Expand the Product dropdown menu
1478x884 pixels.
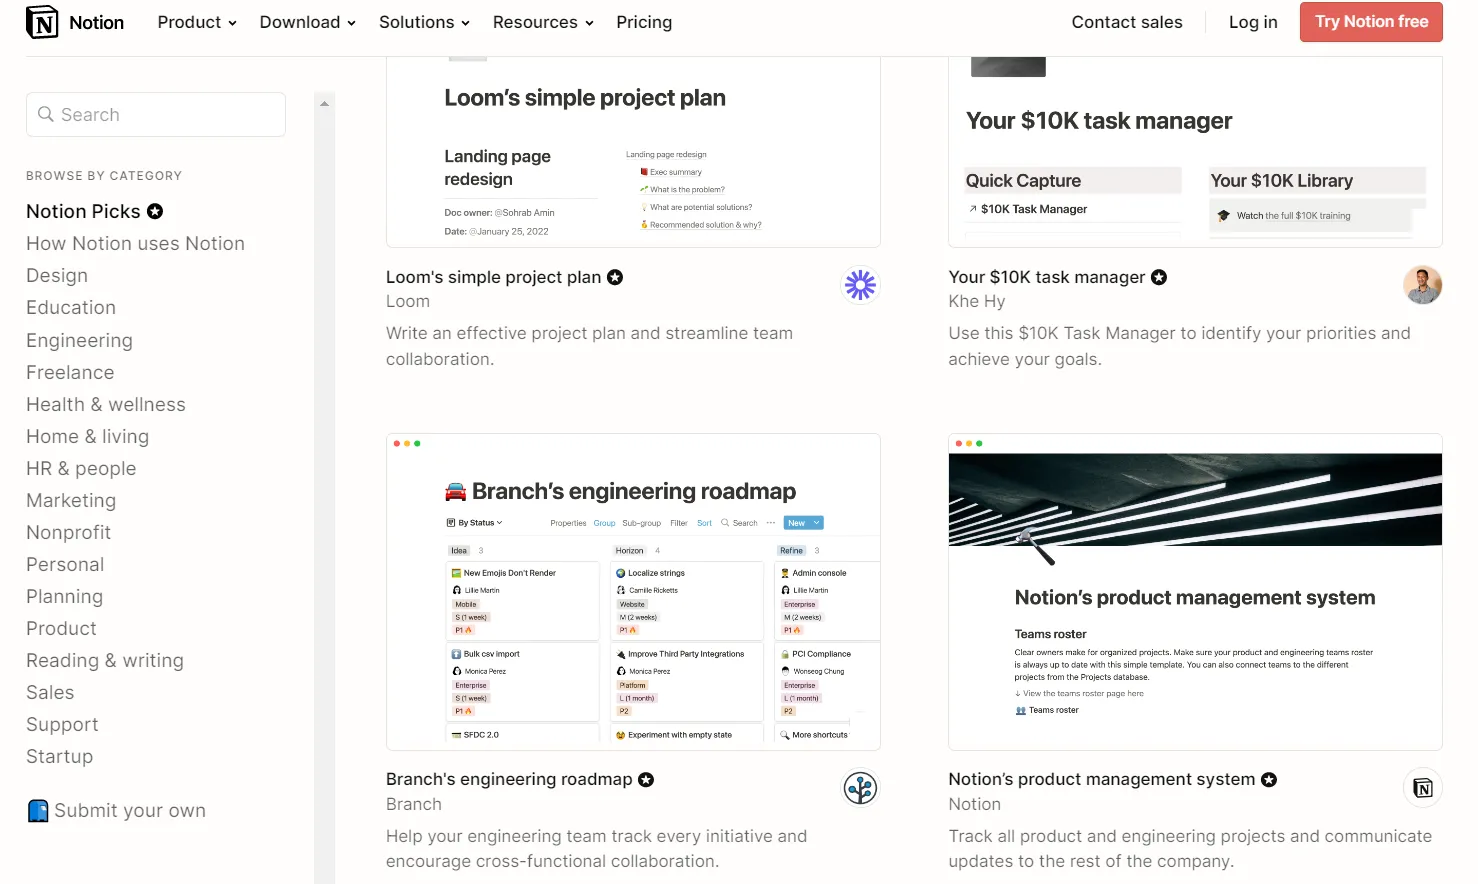[x=197, y=22]
